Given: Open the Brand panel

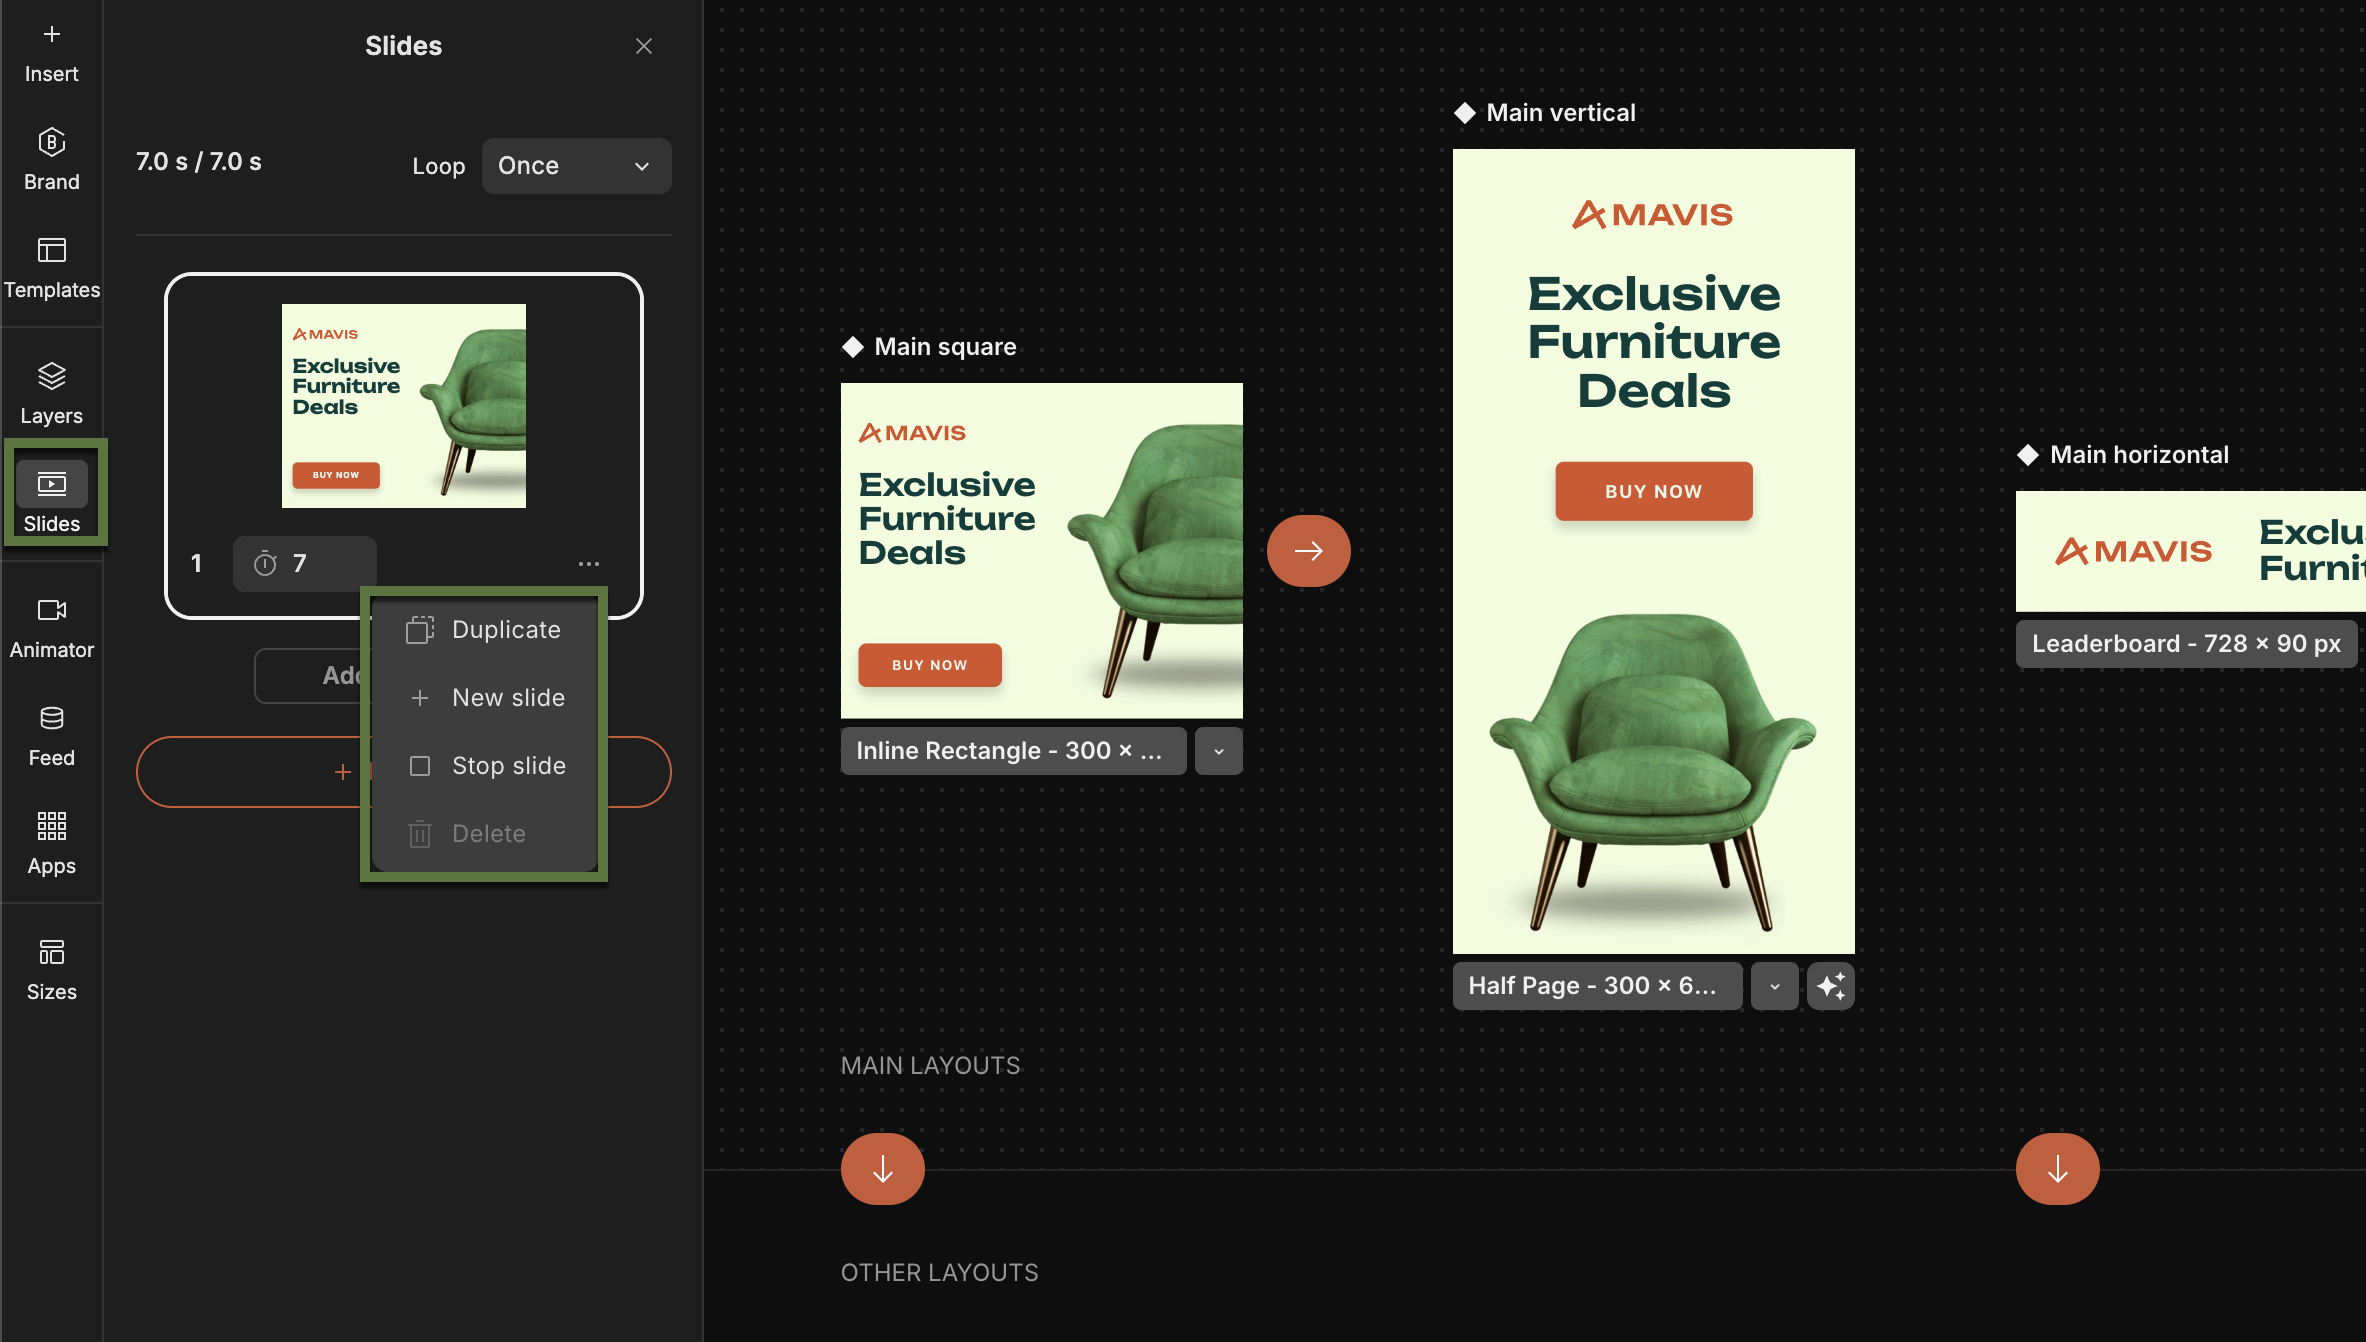Looking at the screenshot, I should (x=51, y=160).
